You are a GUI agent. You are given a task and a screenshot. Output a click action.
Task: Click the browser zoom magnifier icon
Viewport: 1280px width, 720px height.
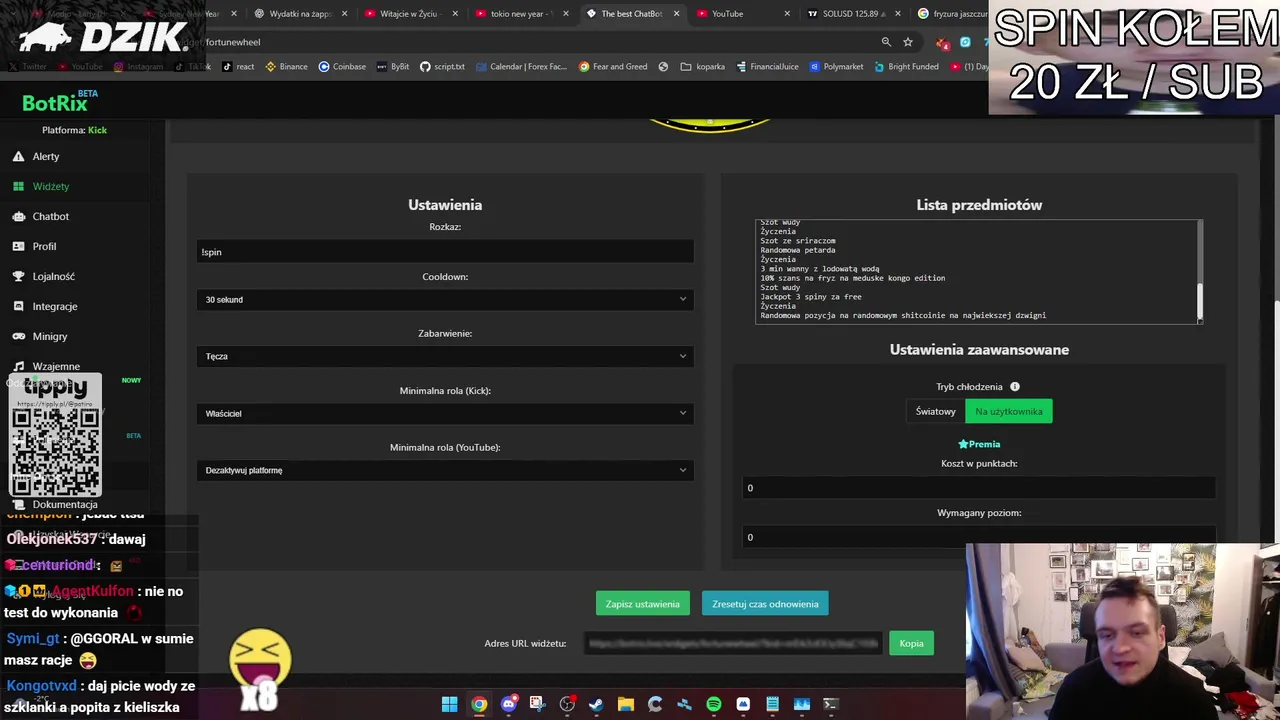point(886,42)
